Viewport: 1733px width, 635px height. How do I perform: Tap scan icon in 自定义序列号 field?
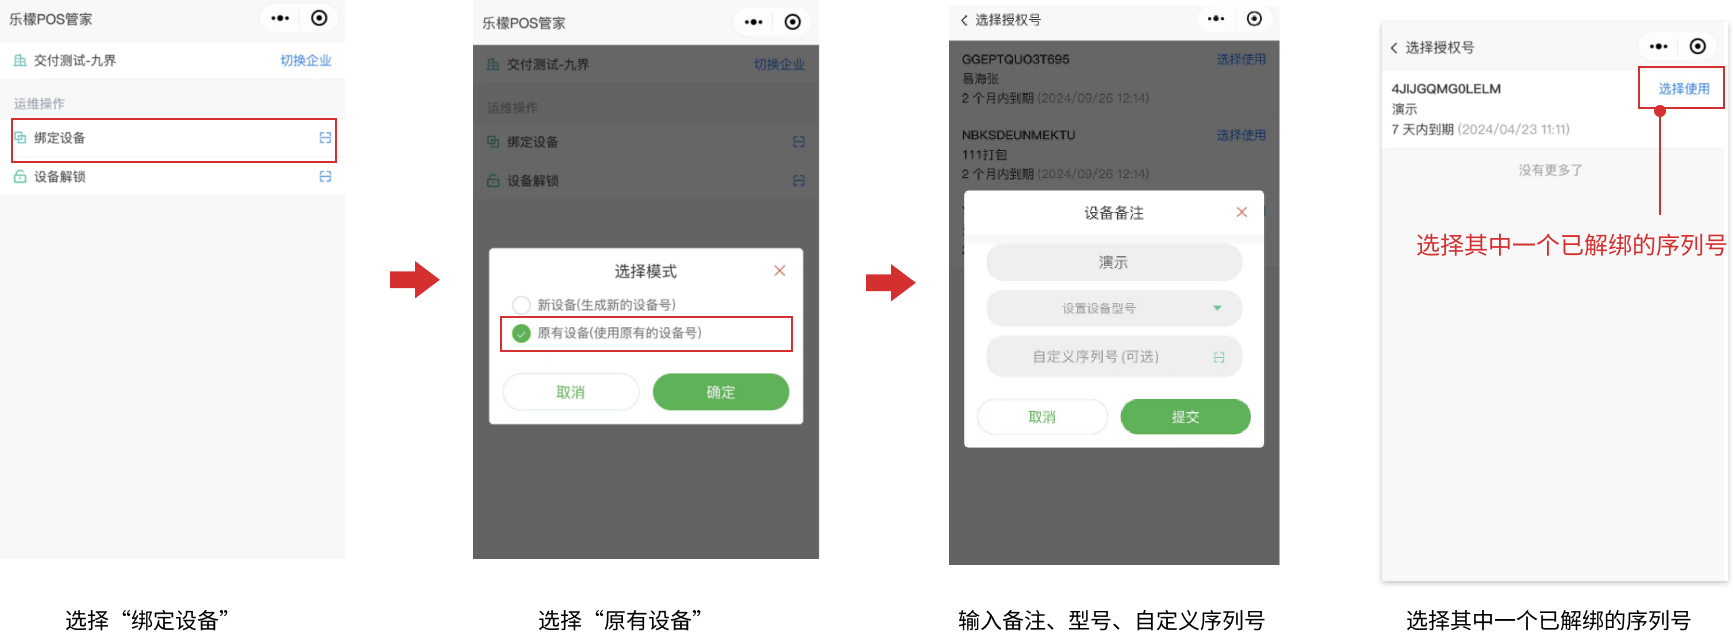click(1219, 357)
